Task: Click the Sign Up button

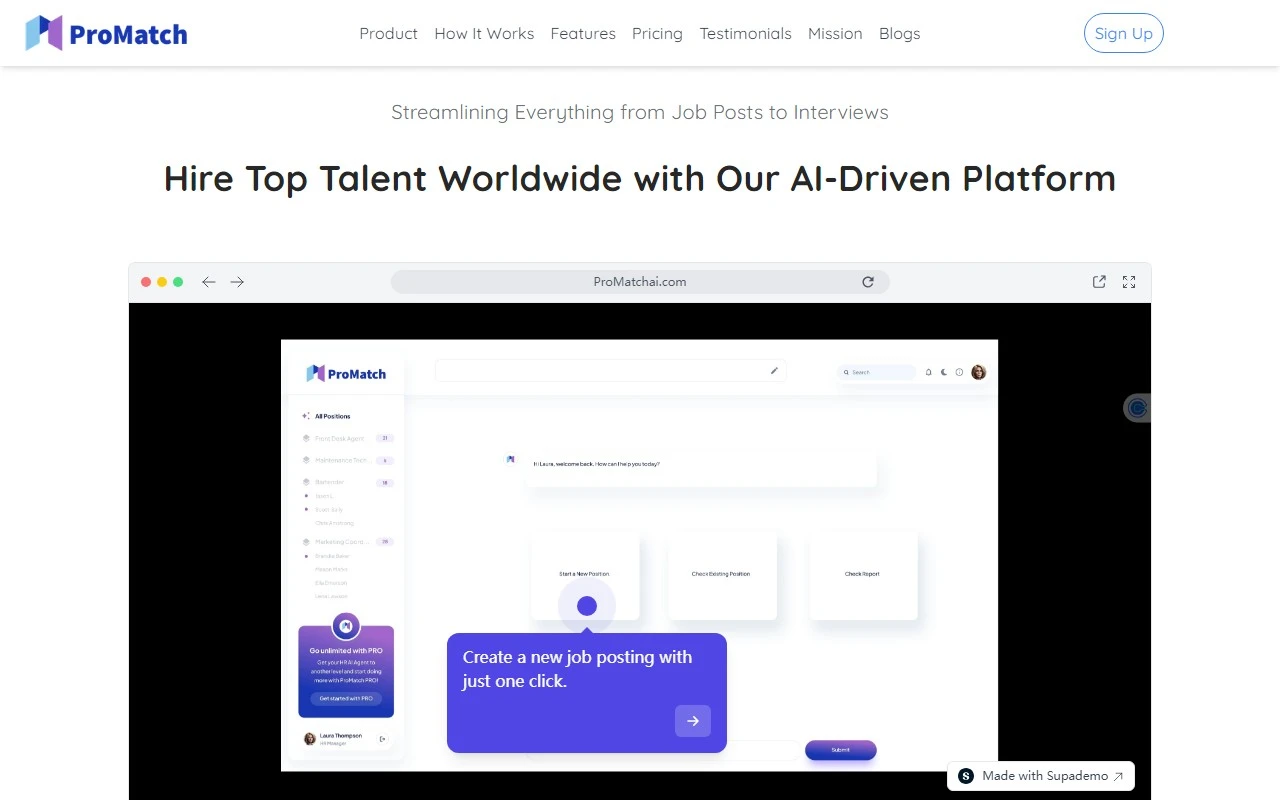Action: coord(1124,33)
